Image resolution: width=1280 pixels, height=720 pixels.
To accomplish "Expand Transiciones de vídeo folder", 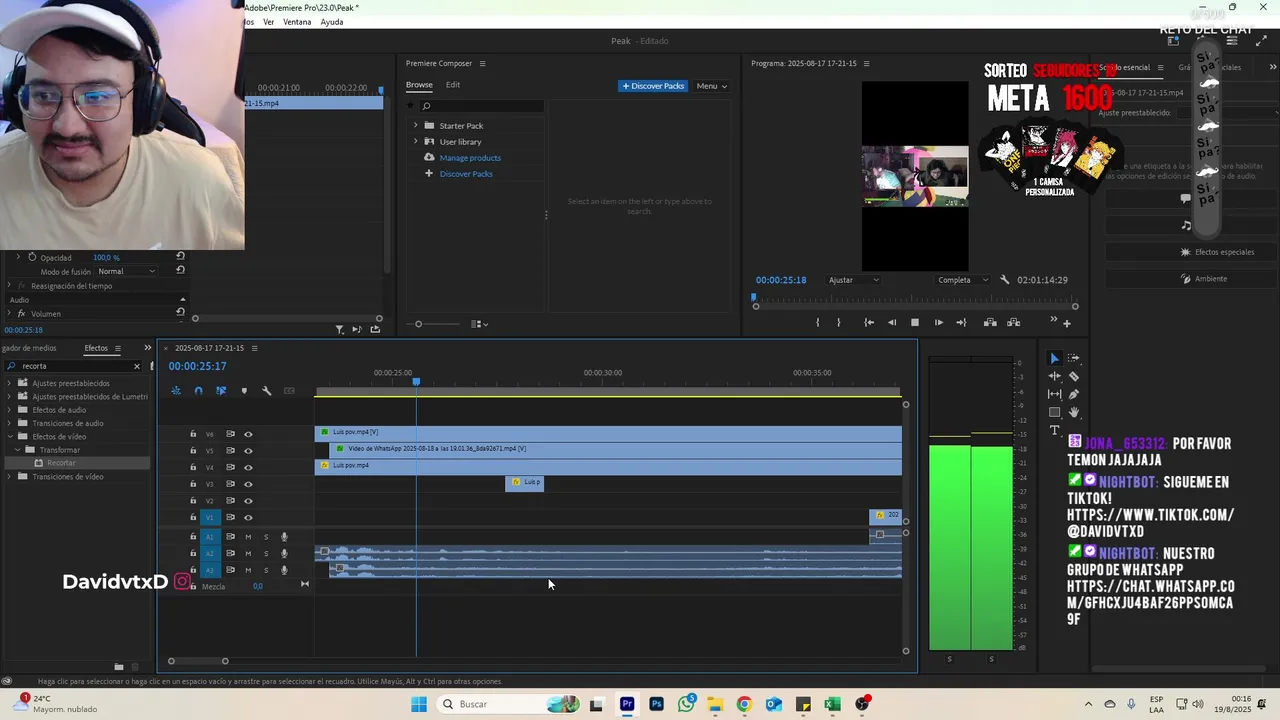I will (x=10, y=476).
